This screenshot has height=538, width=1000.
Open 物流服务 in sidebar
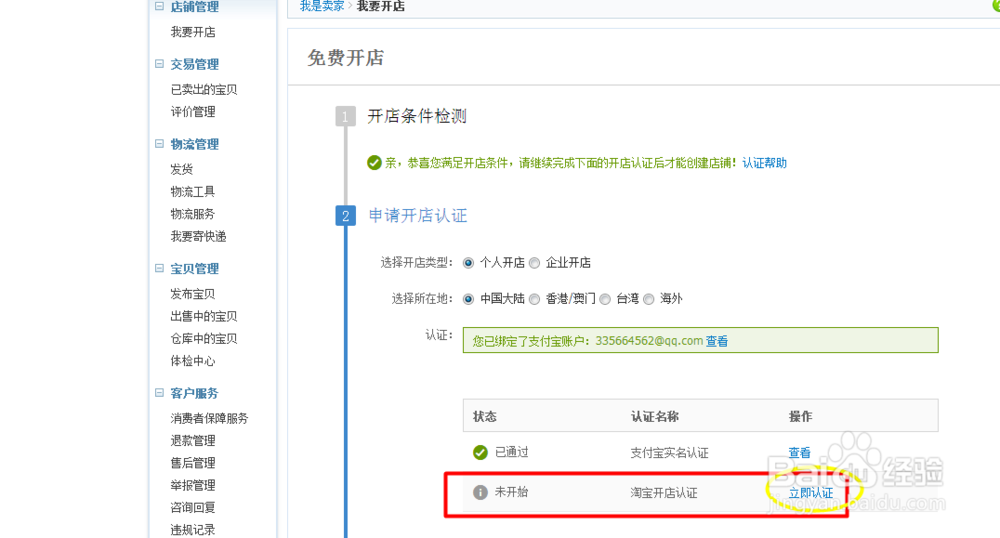point(193,214)
